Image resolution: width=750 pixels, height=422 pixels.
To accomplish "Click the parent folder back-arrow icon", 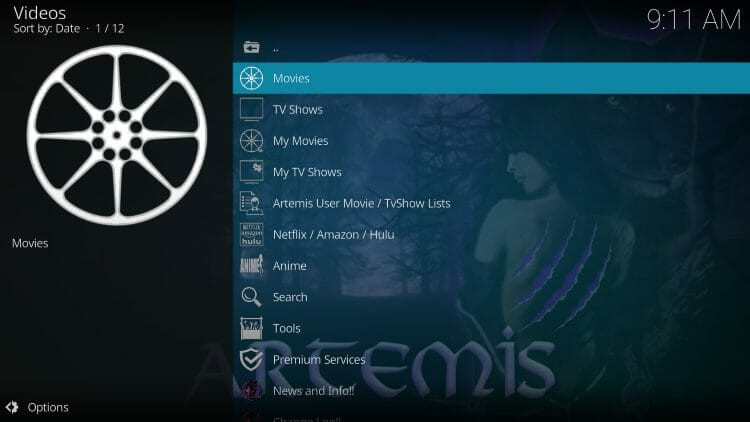I will click(251, 47).
